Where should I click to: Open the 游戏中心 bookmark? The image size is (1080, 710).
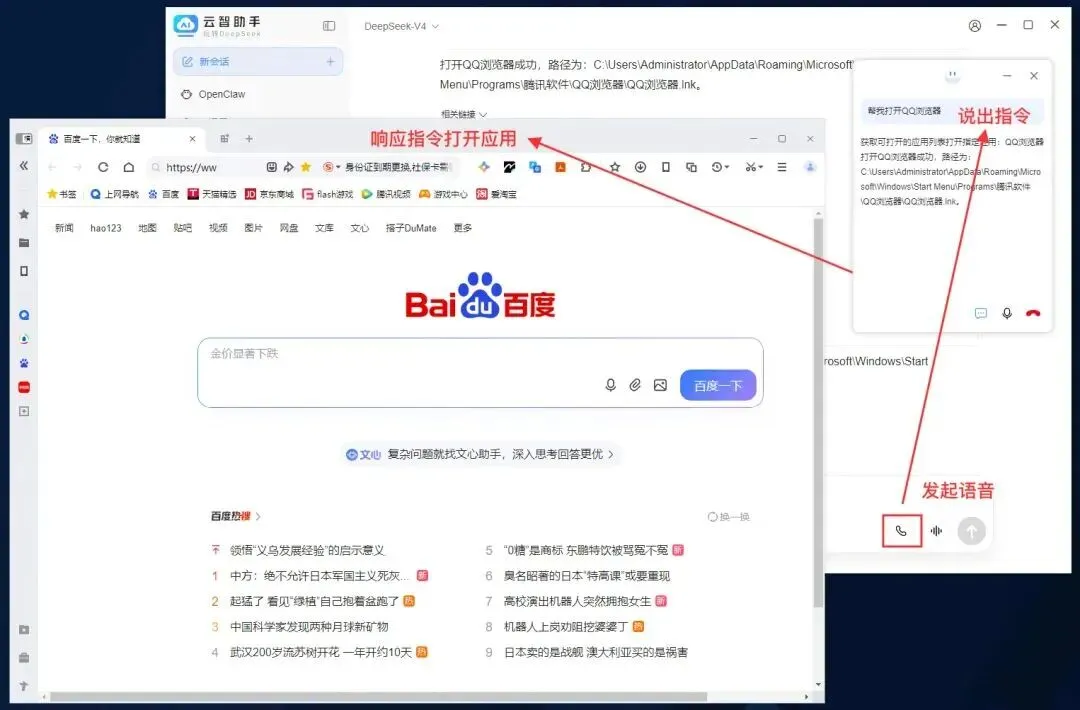click(443, 194)
